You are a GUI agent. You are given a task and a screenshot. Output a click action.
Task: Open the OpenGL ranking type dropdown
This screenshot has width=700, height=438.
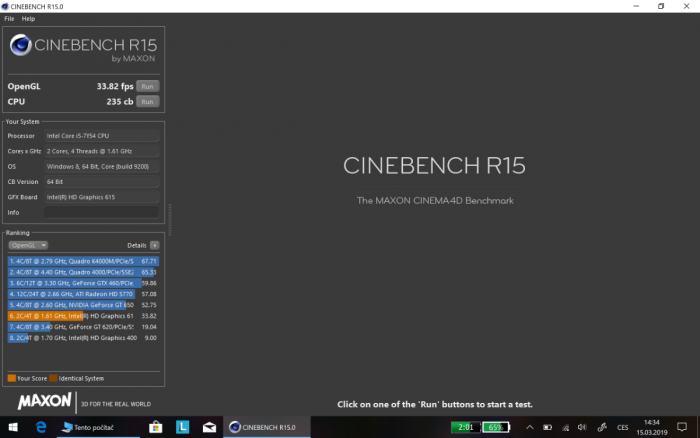[x=28, y=245]
